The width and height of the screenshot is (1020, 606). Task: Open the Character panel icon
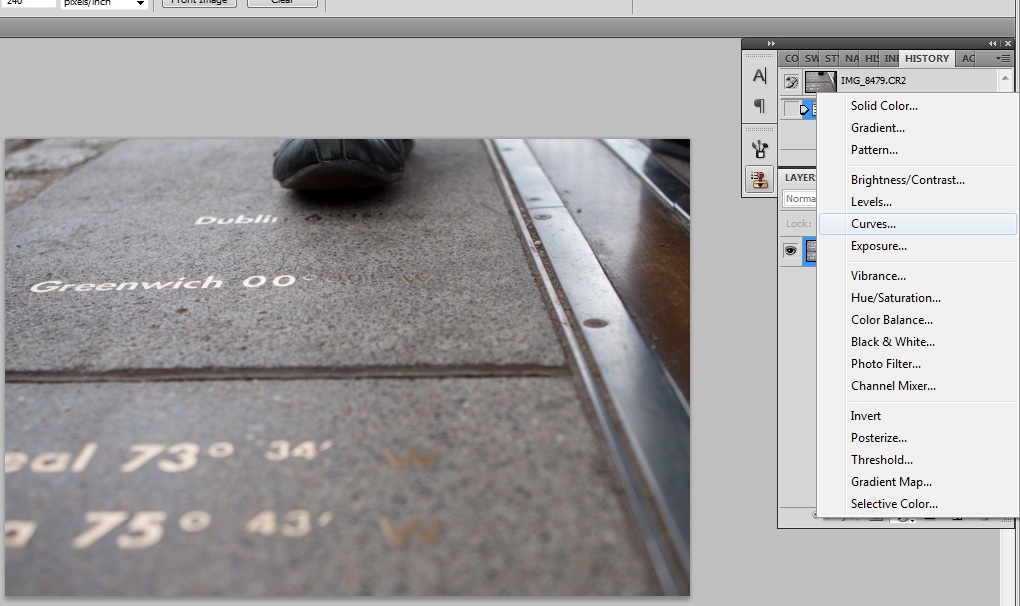759,76
